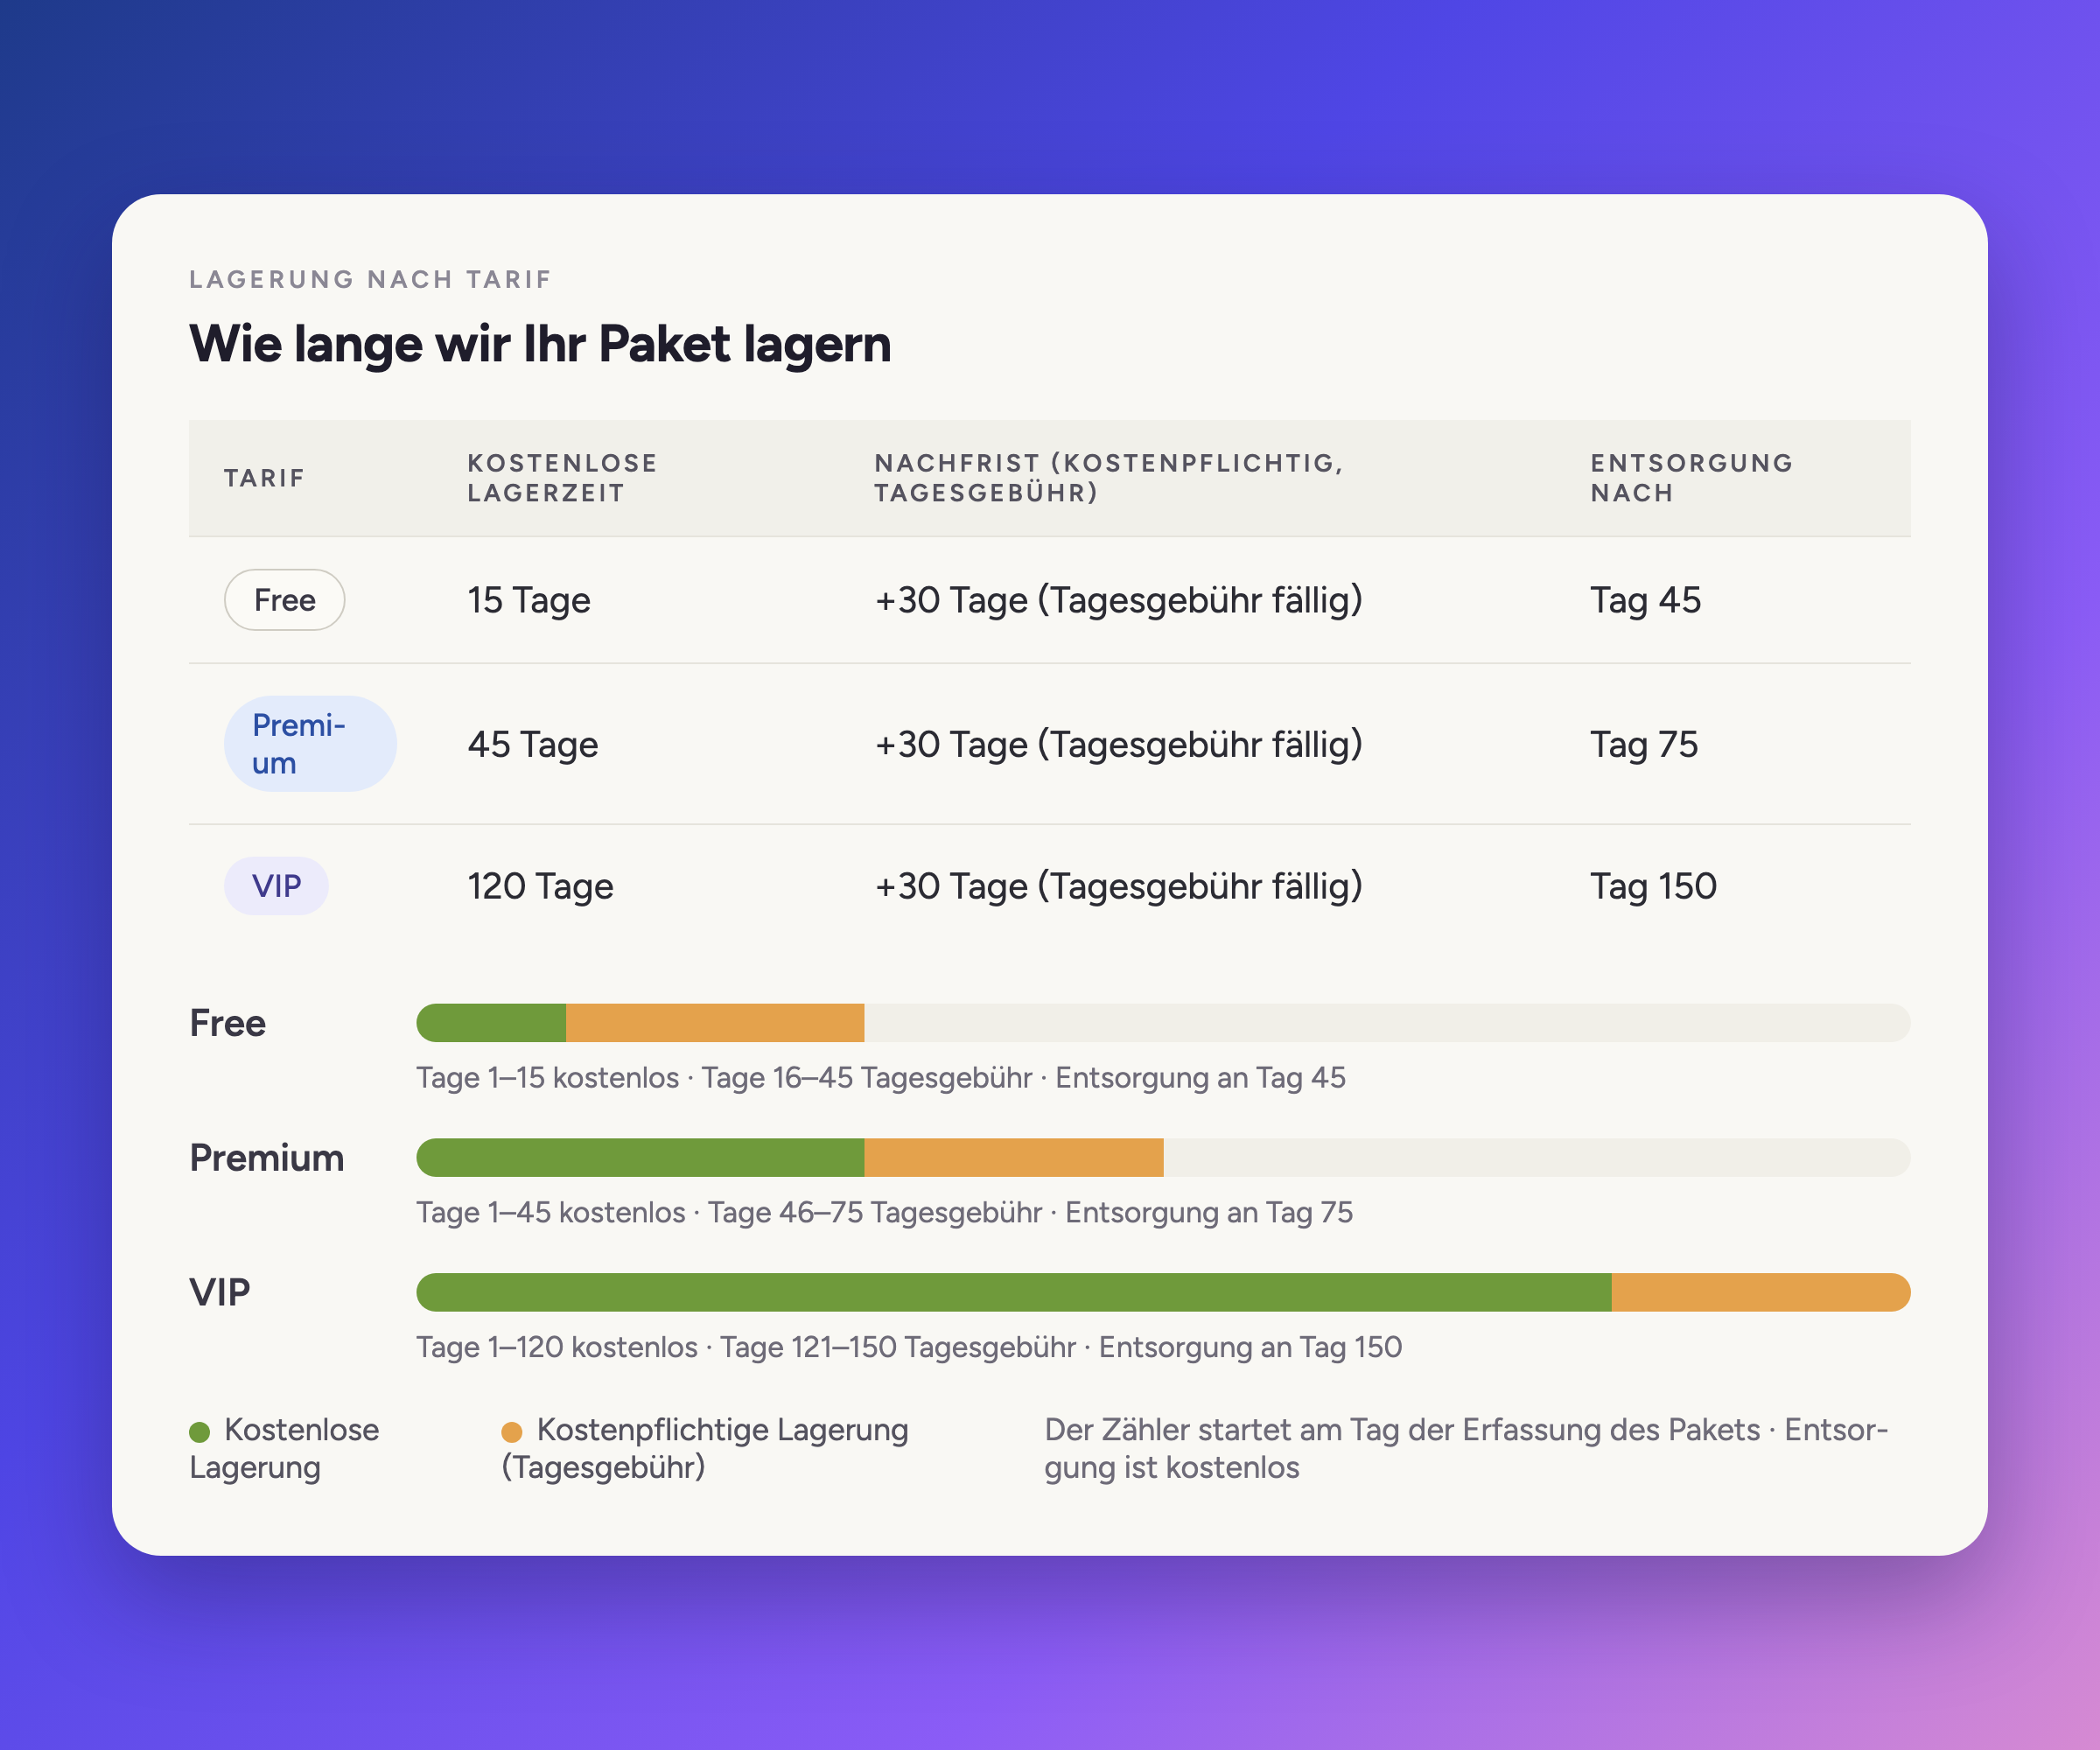Click the bold 'Free' label beside the timeline bar
2100x1750 pixels.
tap(228, 1023)
